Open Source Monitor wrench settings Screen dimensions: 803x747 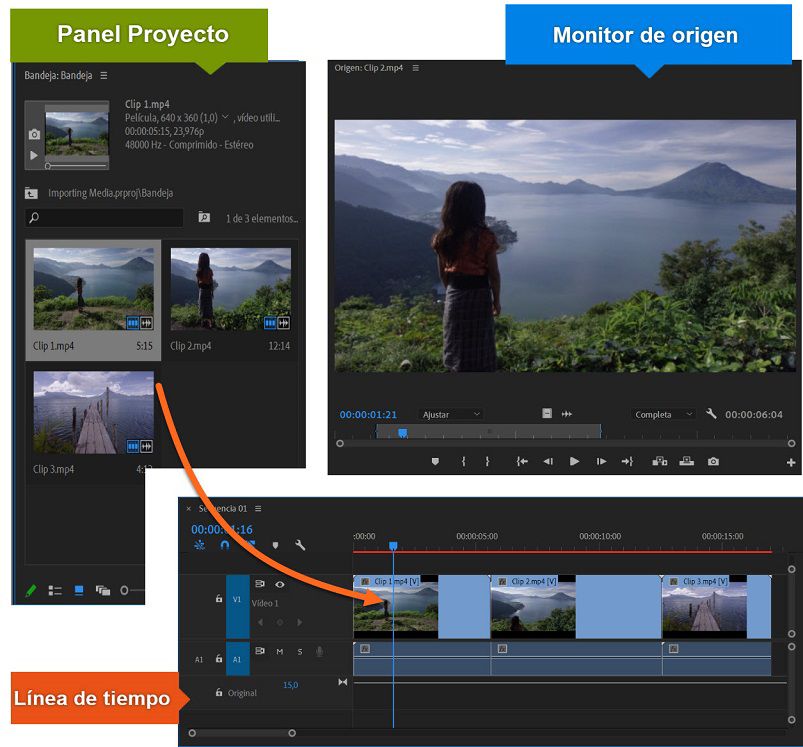pos(711,413)
